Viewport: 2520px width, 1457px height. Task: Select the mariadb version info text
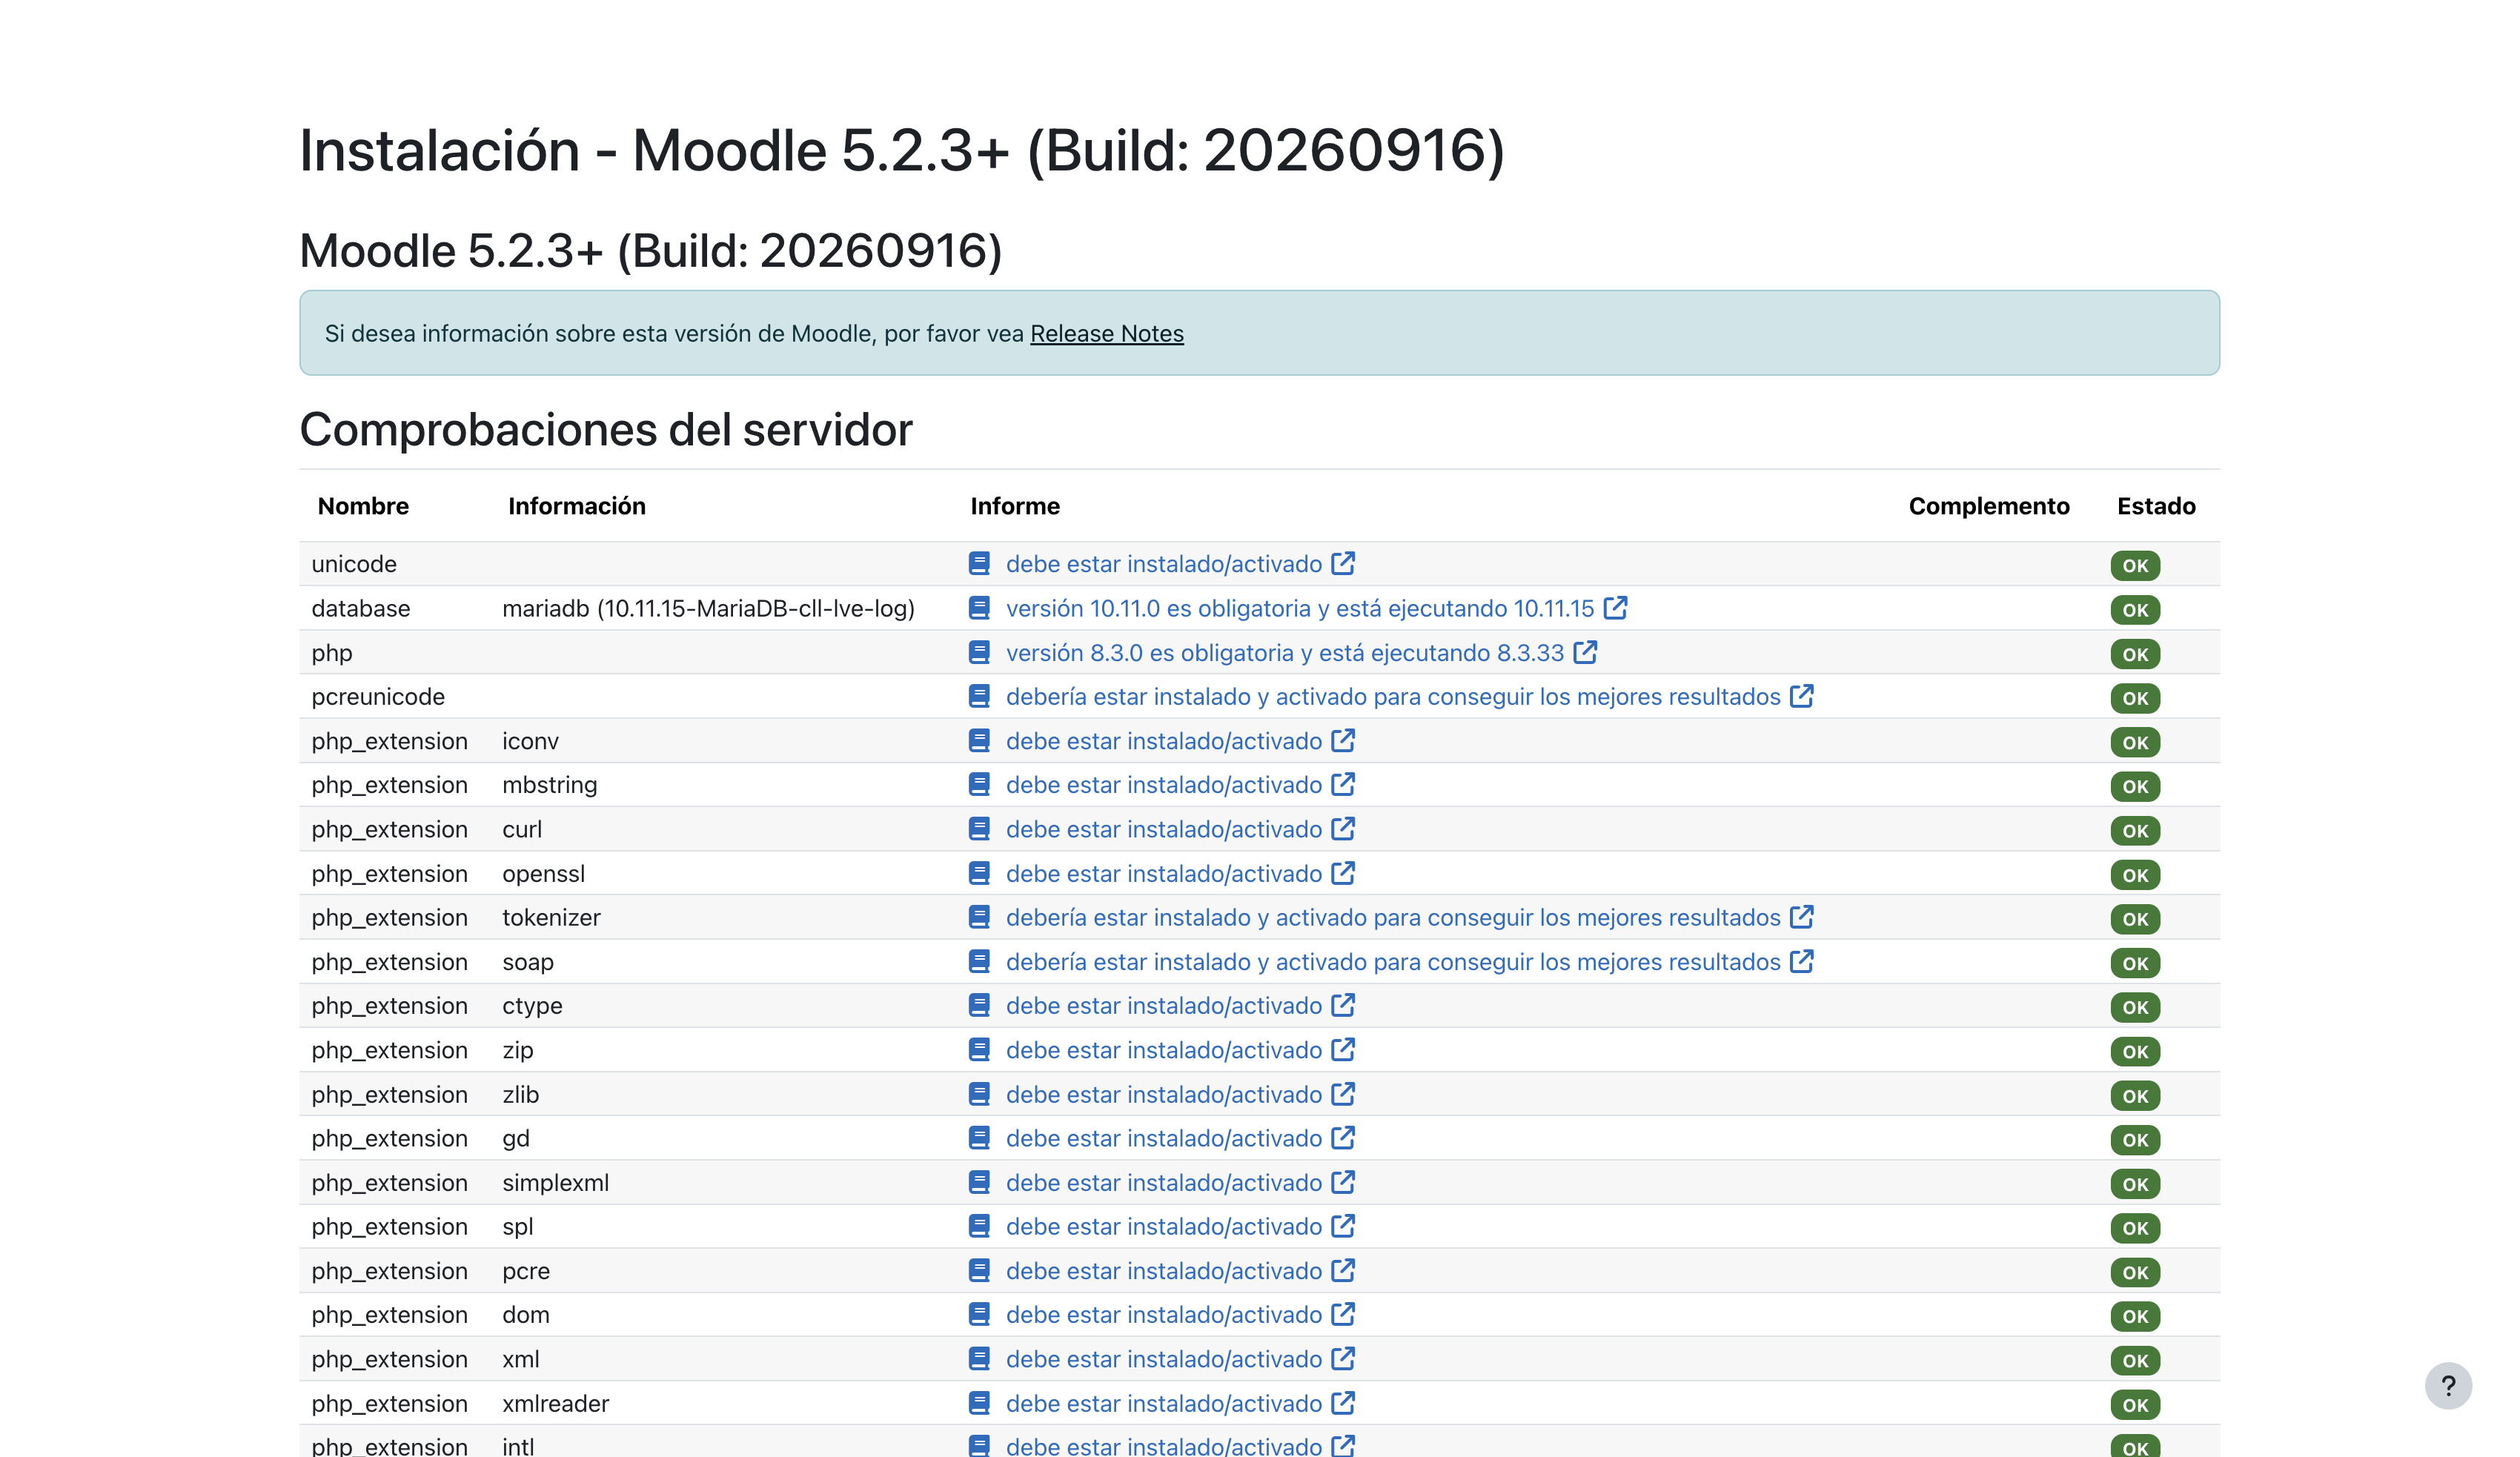(708, 608)
